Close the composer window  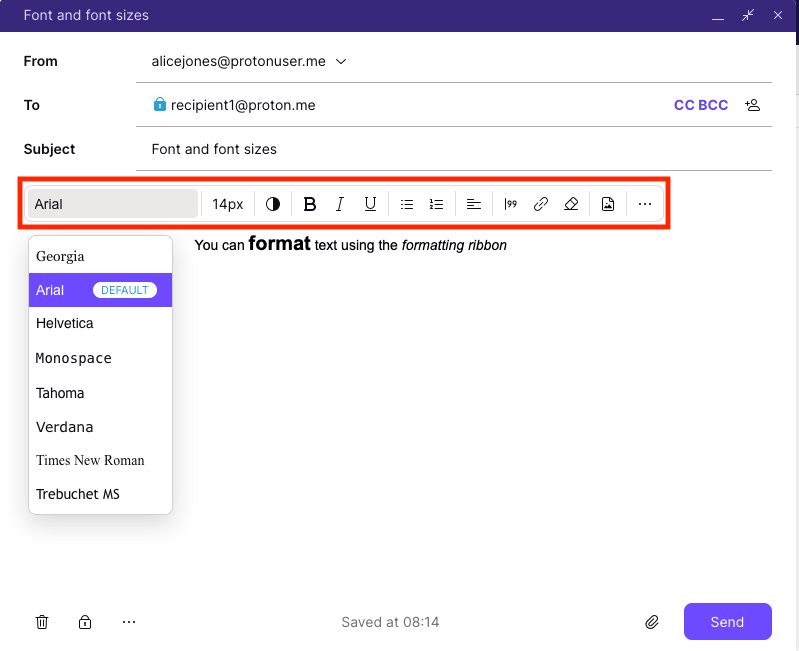(x=778, y=15)
